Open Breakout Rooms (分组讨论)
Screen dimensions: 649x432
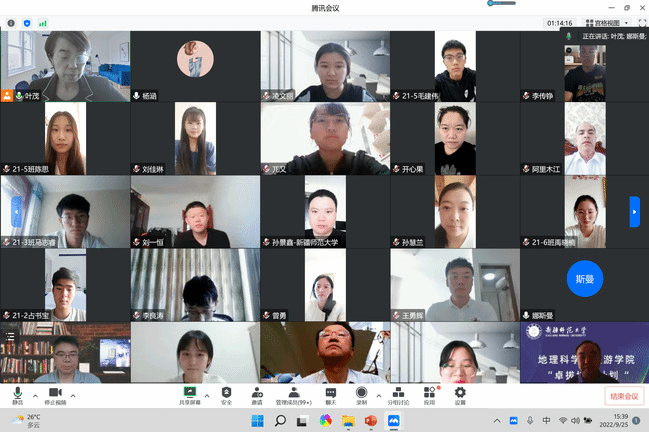click(398, 393)
